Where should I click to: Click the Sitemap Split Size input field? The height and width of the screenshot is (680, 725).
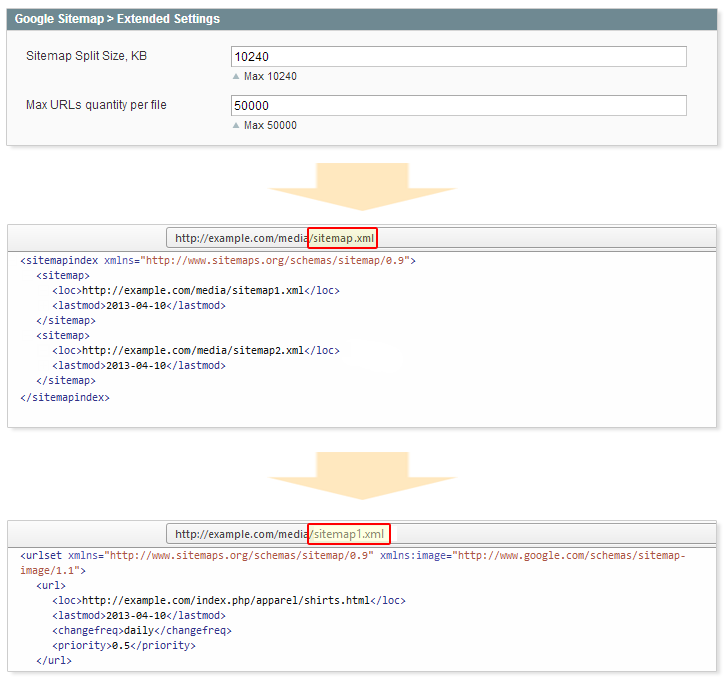(x=458, y=57)
